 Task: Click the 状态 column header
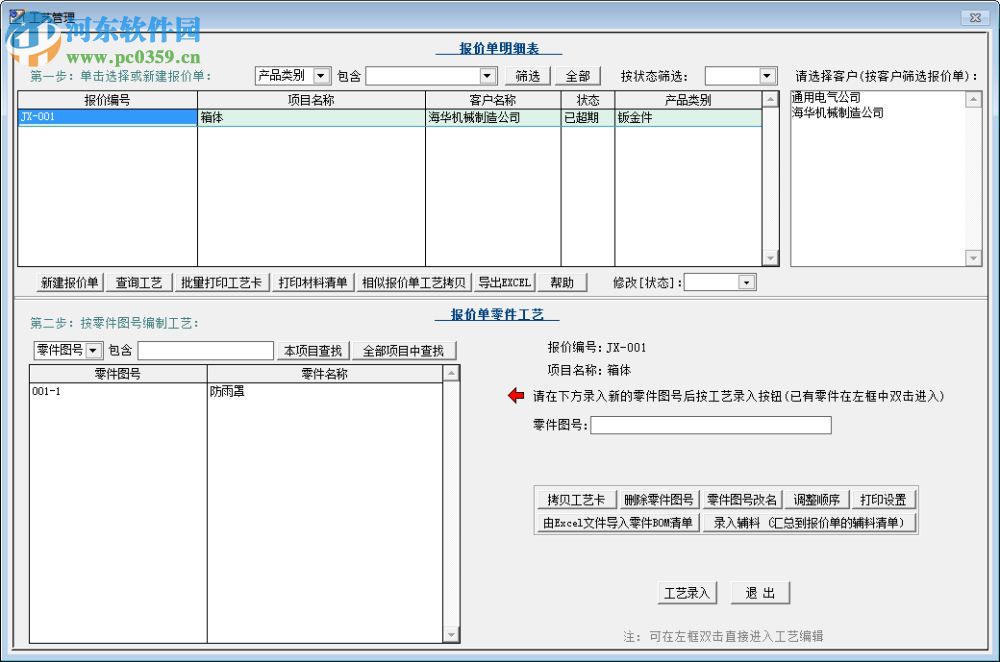point(587,99)
